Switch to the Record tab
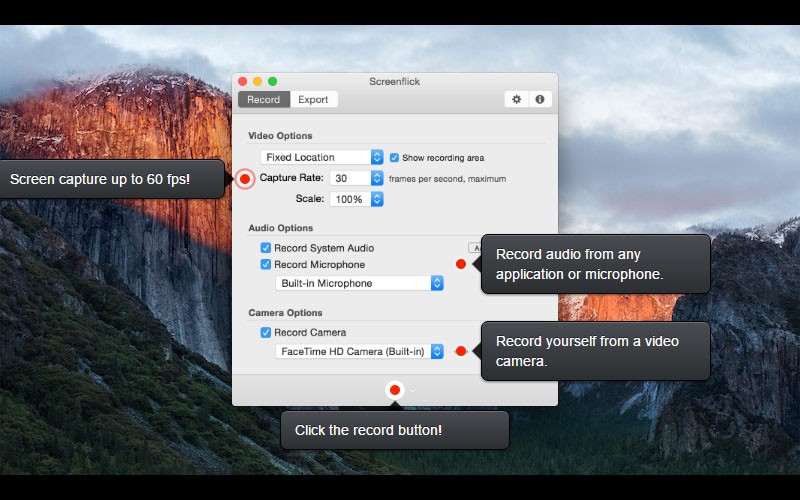The width and height of the screenshot is (800, 500). [263, 99]
